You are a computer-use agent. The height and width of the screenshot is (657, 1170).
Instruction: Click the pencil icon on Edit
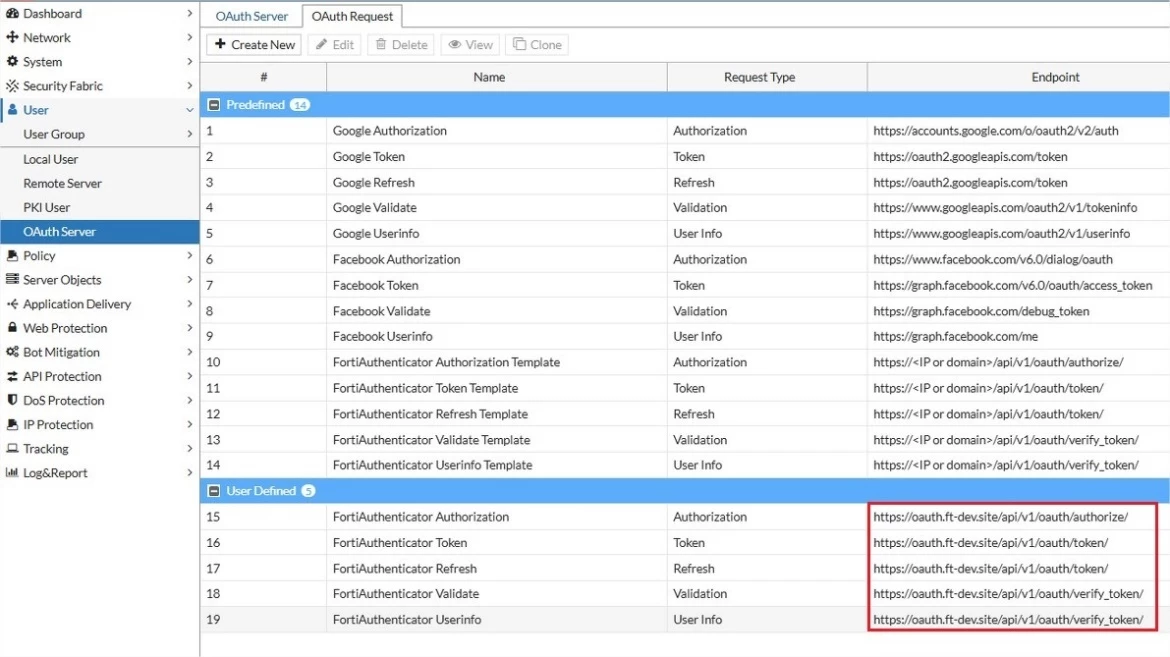click(x=322, y=44)
